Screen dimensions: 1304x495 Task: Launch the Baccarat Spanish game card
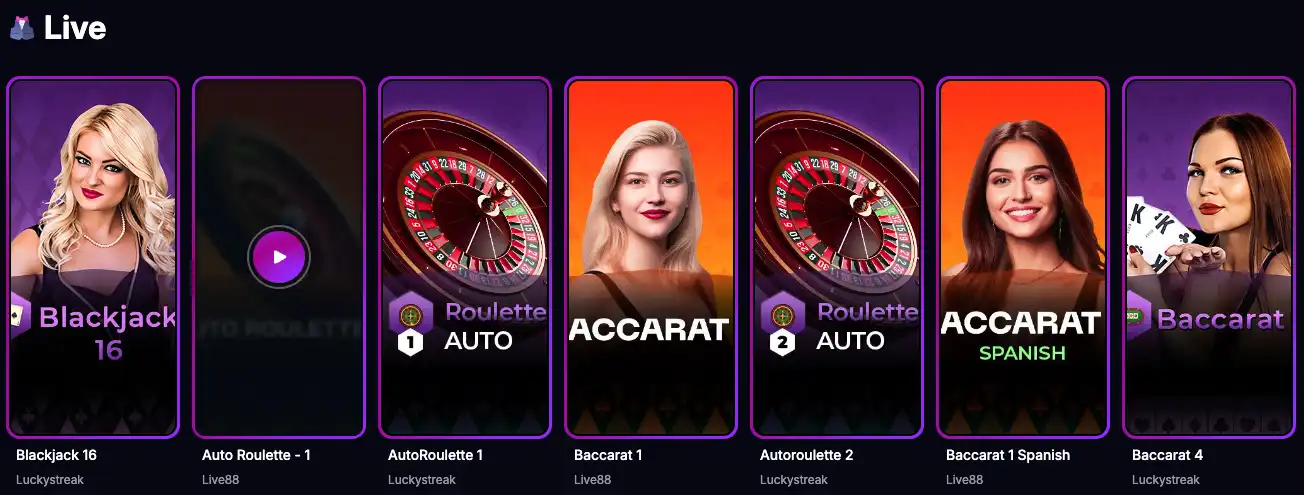1023,257
